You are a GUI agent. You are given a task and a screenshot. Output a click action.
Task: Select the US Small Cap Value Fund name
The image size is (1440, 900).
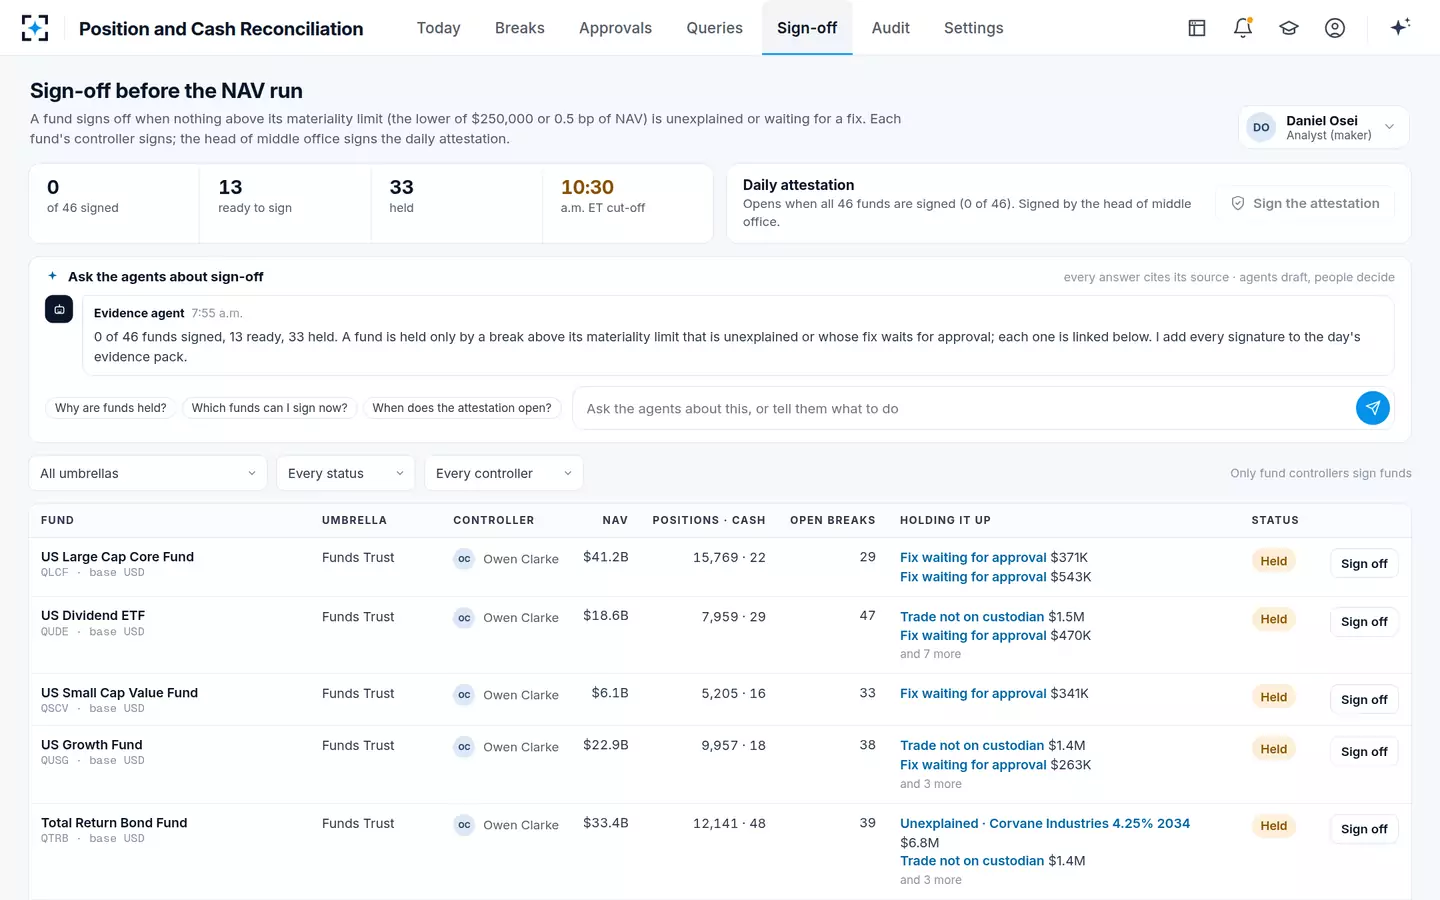[x=119, y=692]
